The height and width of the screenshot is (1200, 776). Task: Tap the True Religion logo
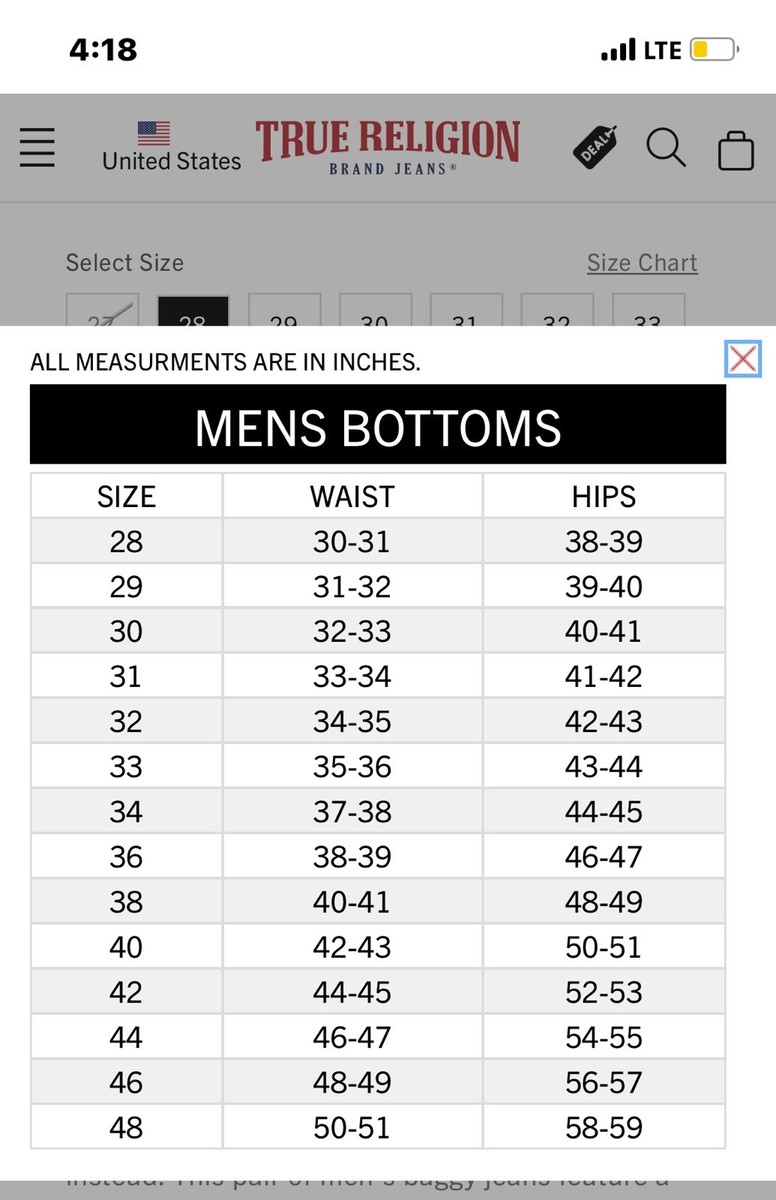click(388, 147)
